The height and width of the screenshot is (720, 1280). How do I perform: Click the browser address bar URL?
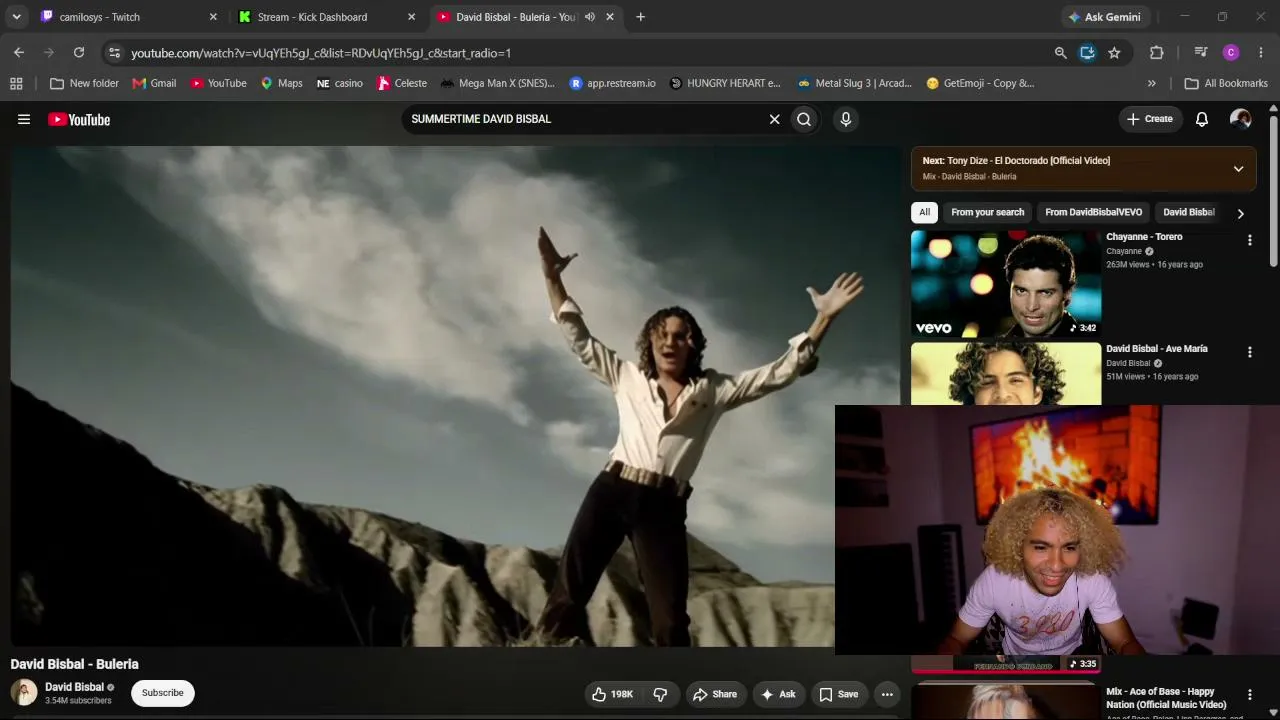pyautogui.click(x=321, y=53)
